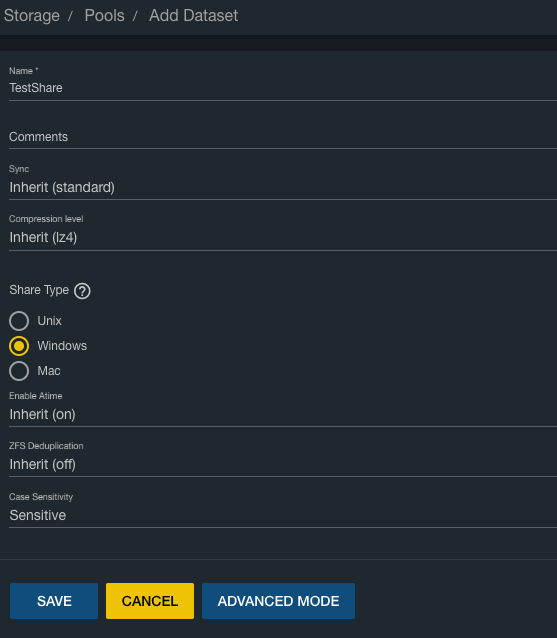Click into the Comments field

(x=283, y=137)
